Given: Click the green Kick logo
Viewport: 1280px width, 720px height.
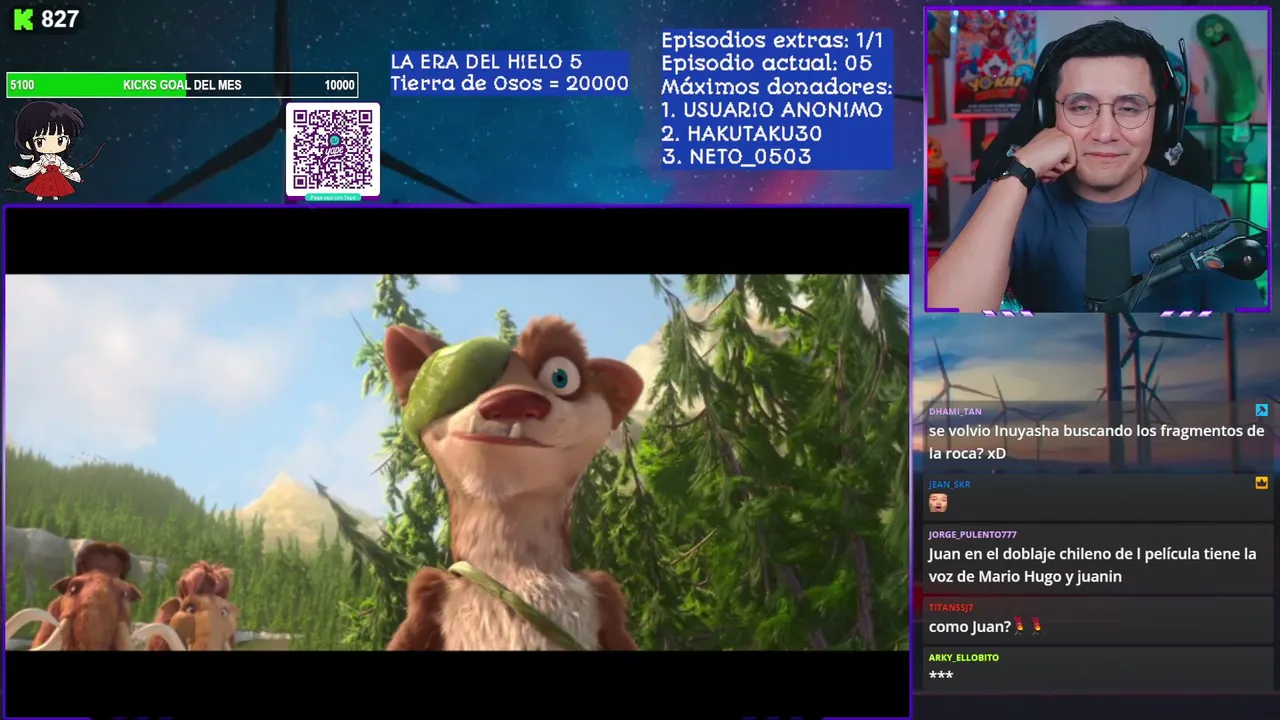Looking at the screenshot, I should [x=23, y=19].
